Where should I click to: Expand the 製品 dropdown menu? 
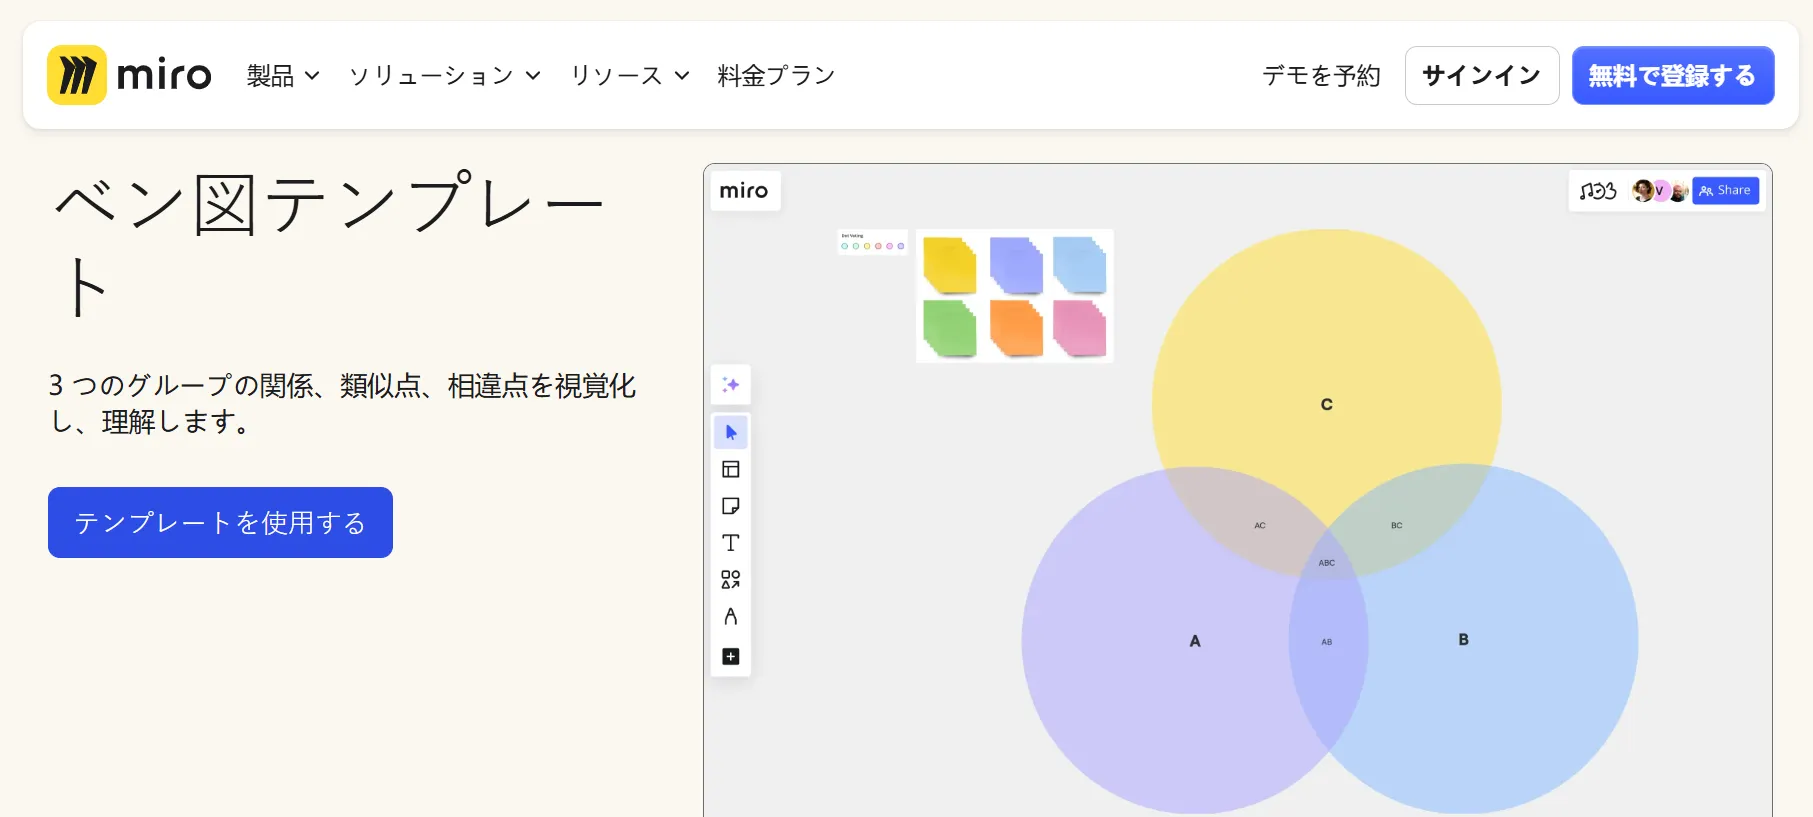pyautogui.click(x=283, y=76)
